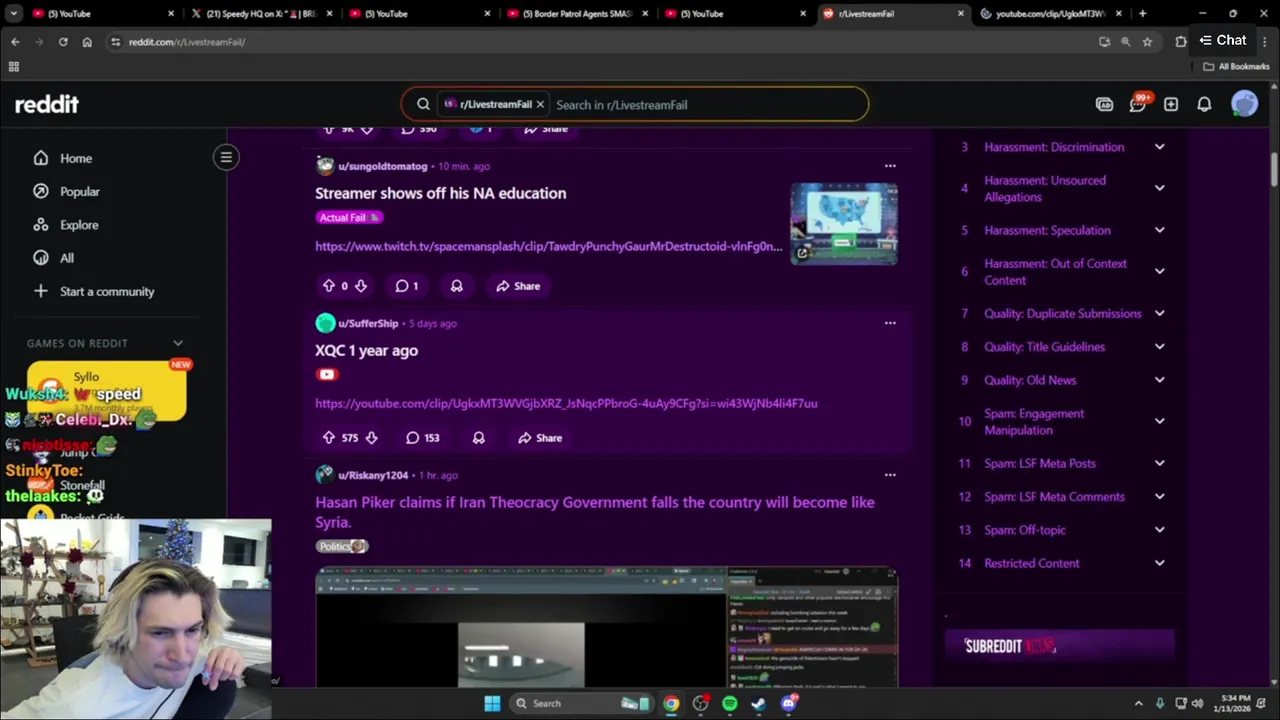
Task: Open All Bookmarks folder
Action: click(1236, 67)
